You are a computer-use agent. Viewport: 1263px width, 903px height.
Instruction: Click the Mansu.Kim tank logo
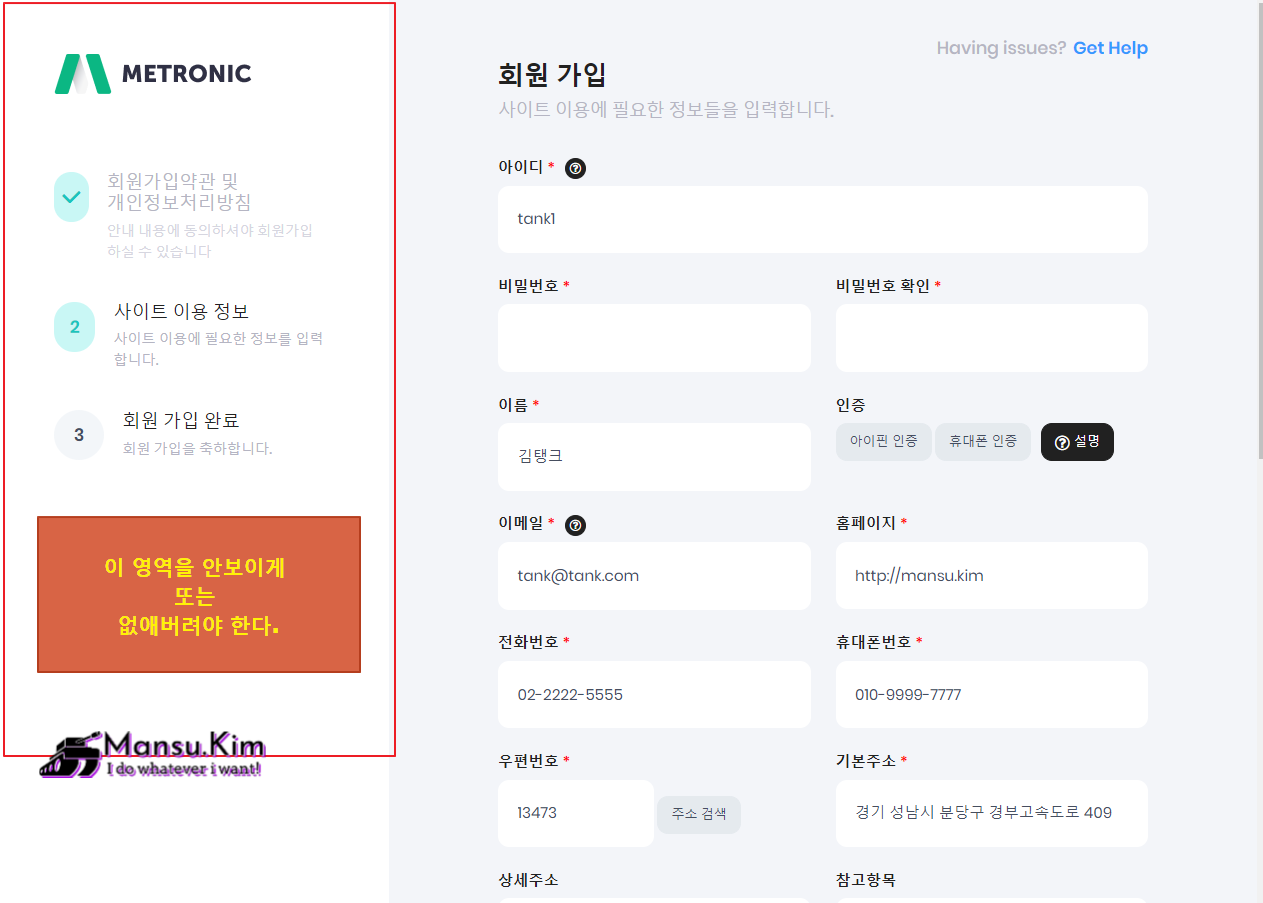click(153, 755)
